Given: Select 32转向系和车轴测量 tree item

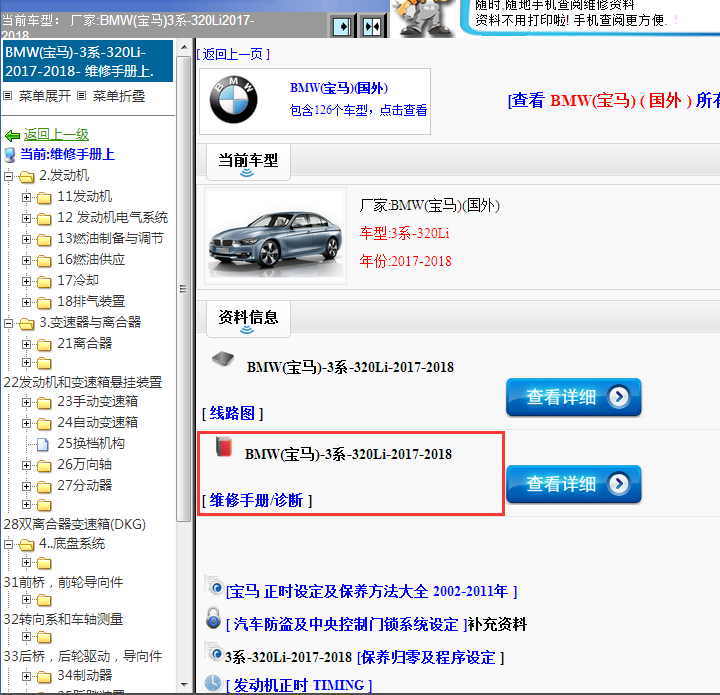Looking at the screenshot, I should coord(63,620).
